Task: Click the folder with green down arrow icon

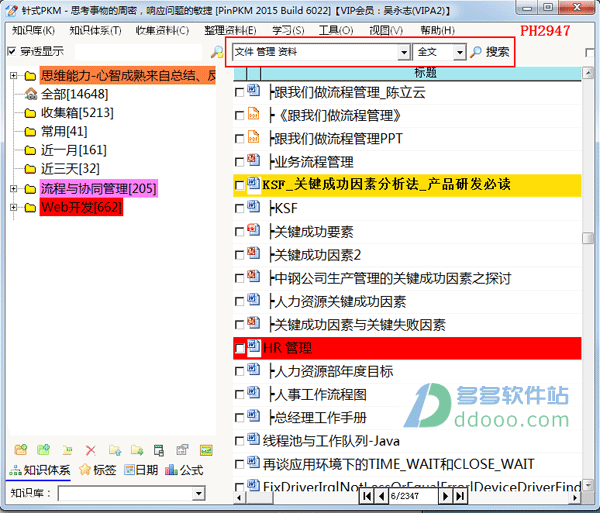Action: [x=137, y=450]
